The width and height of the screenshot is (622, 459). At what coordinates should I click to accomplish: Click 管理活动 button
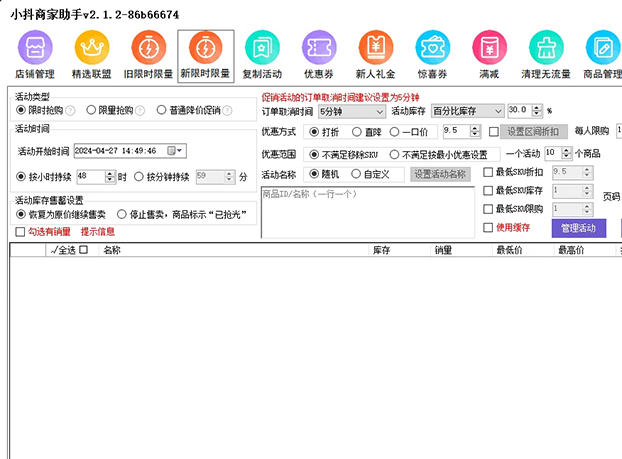click(579, 228)
